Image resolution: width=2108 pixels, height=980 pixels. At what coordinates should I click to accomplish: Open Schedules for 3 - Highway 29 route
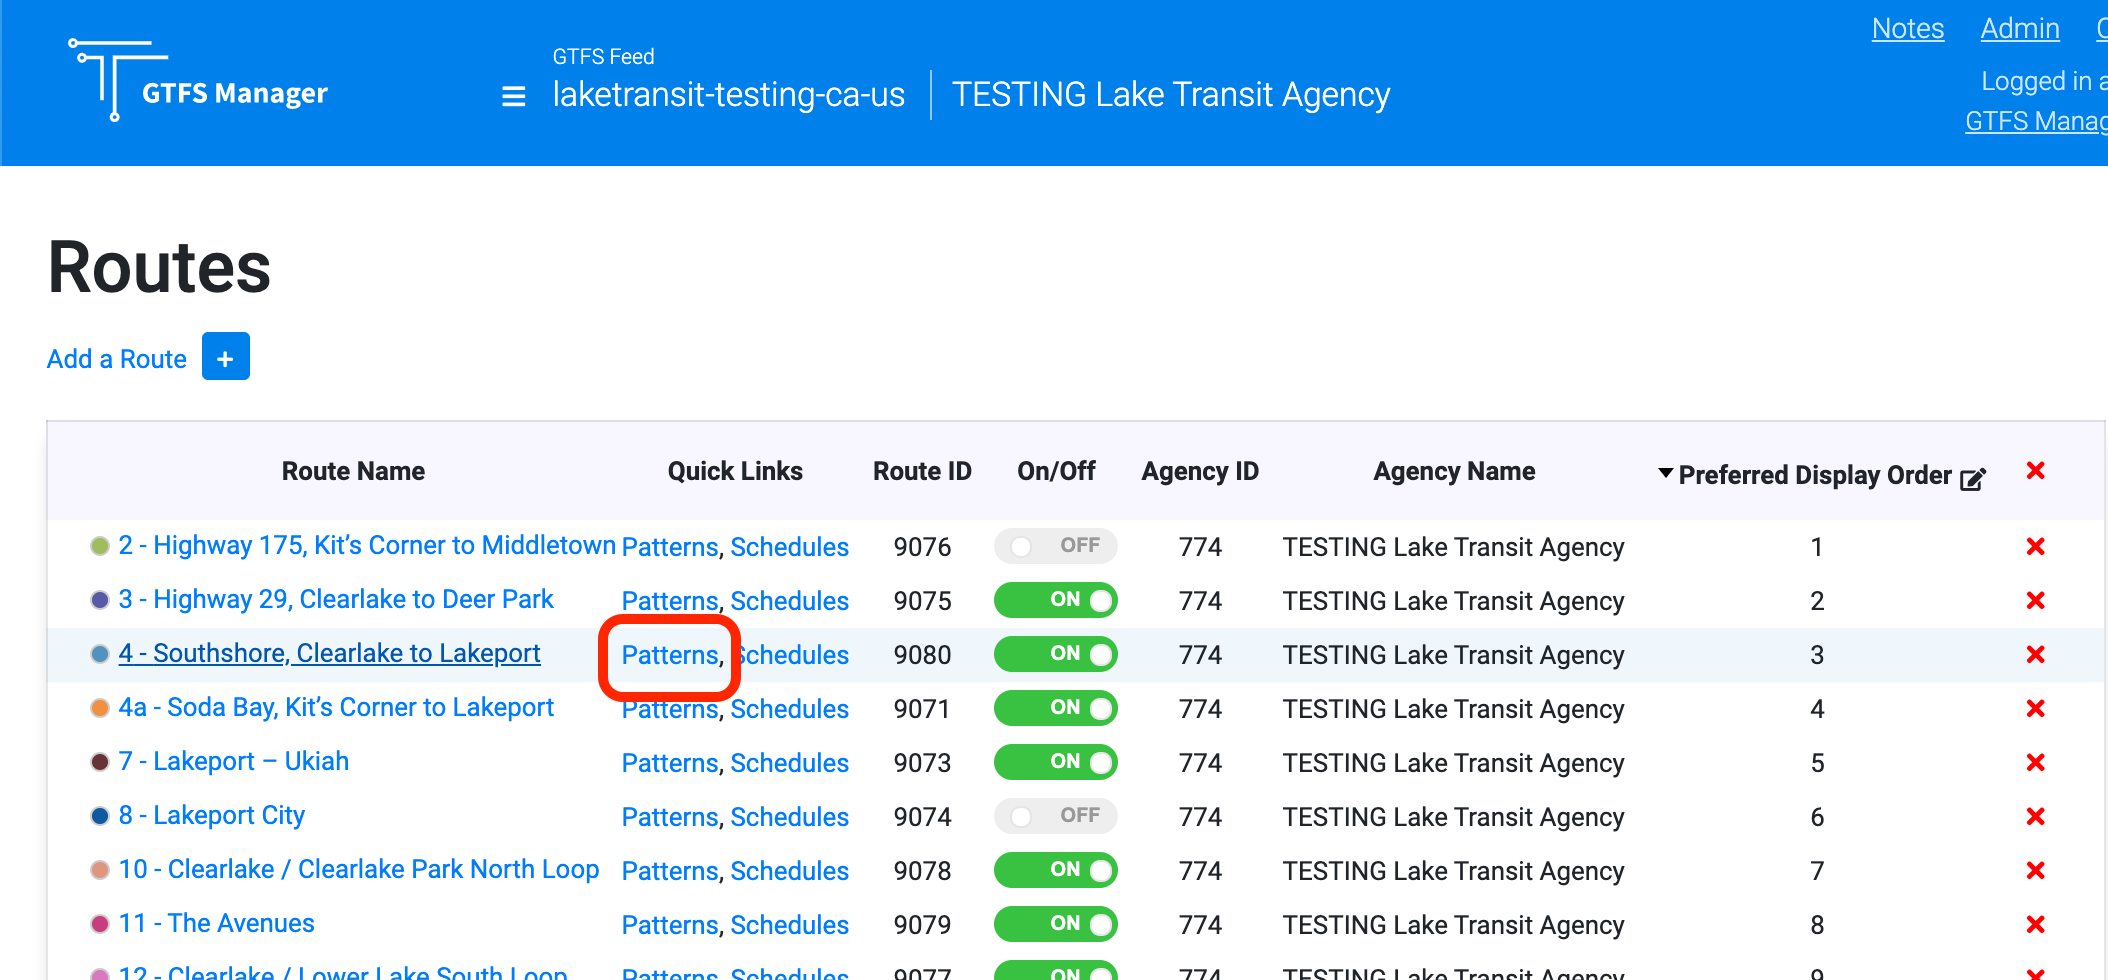point(789,601)
